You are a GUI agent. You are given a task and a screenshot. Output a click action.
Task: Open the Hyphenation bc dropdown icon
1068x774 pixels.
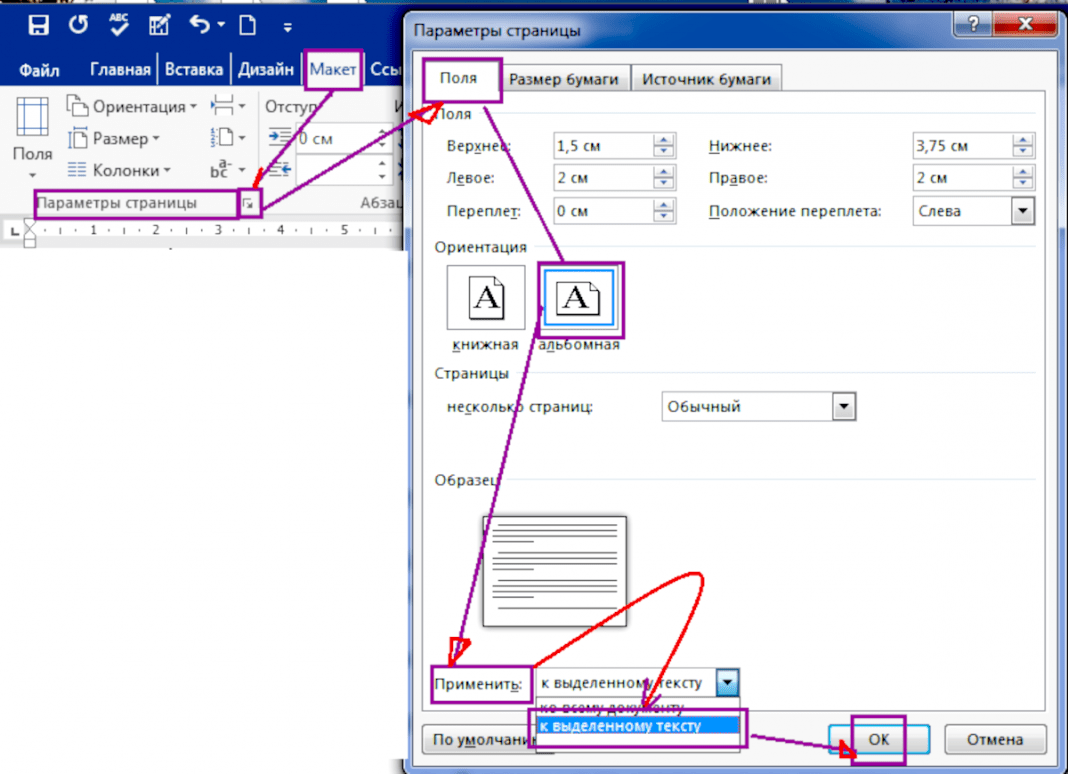point(228,170)
